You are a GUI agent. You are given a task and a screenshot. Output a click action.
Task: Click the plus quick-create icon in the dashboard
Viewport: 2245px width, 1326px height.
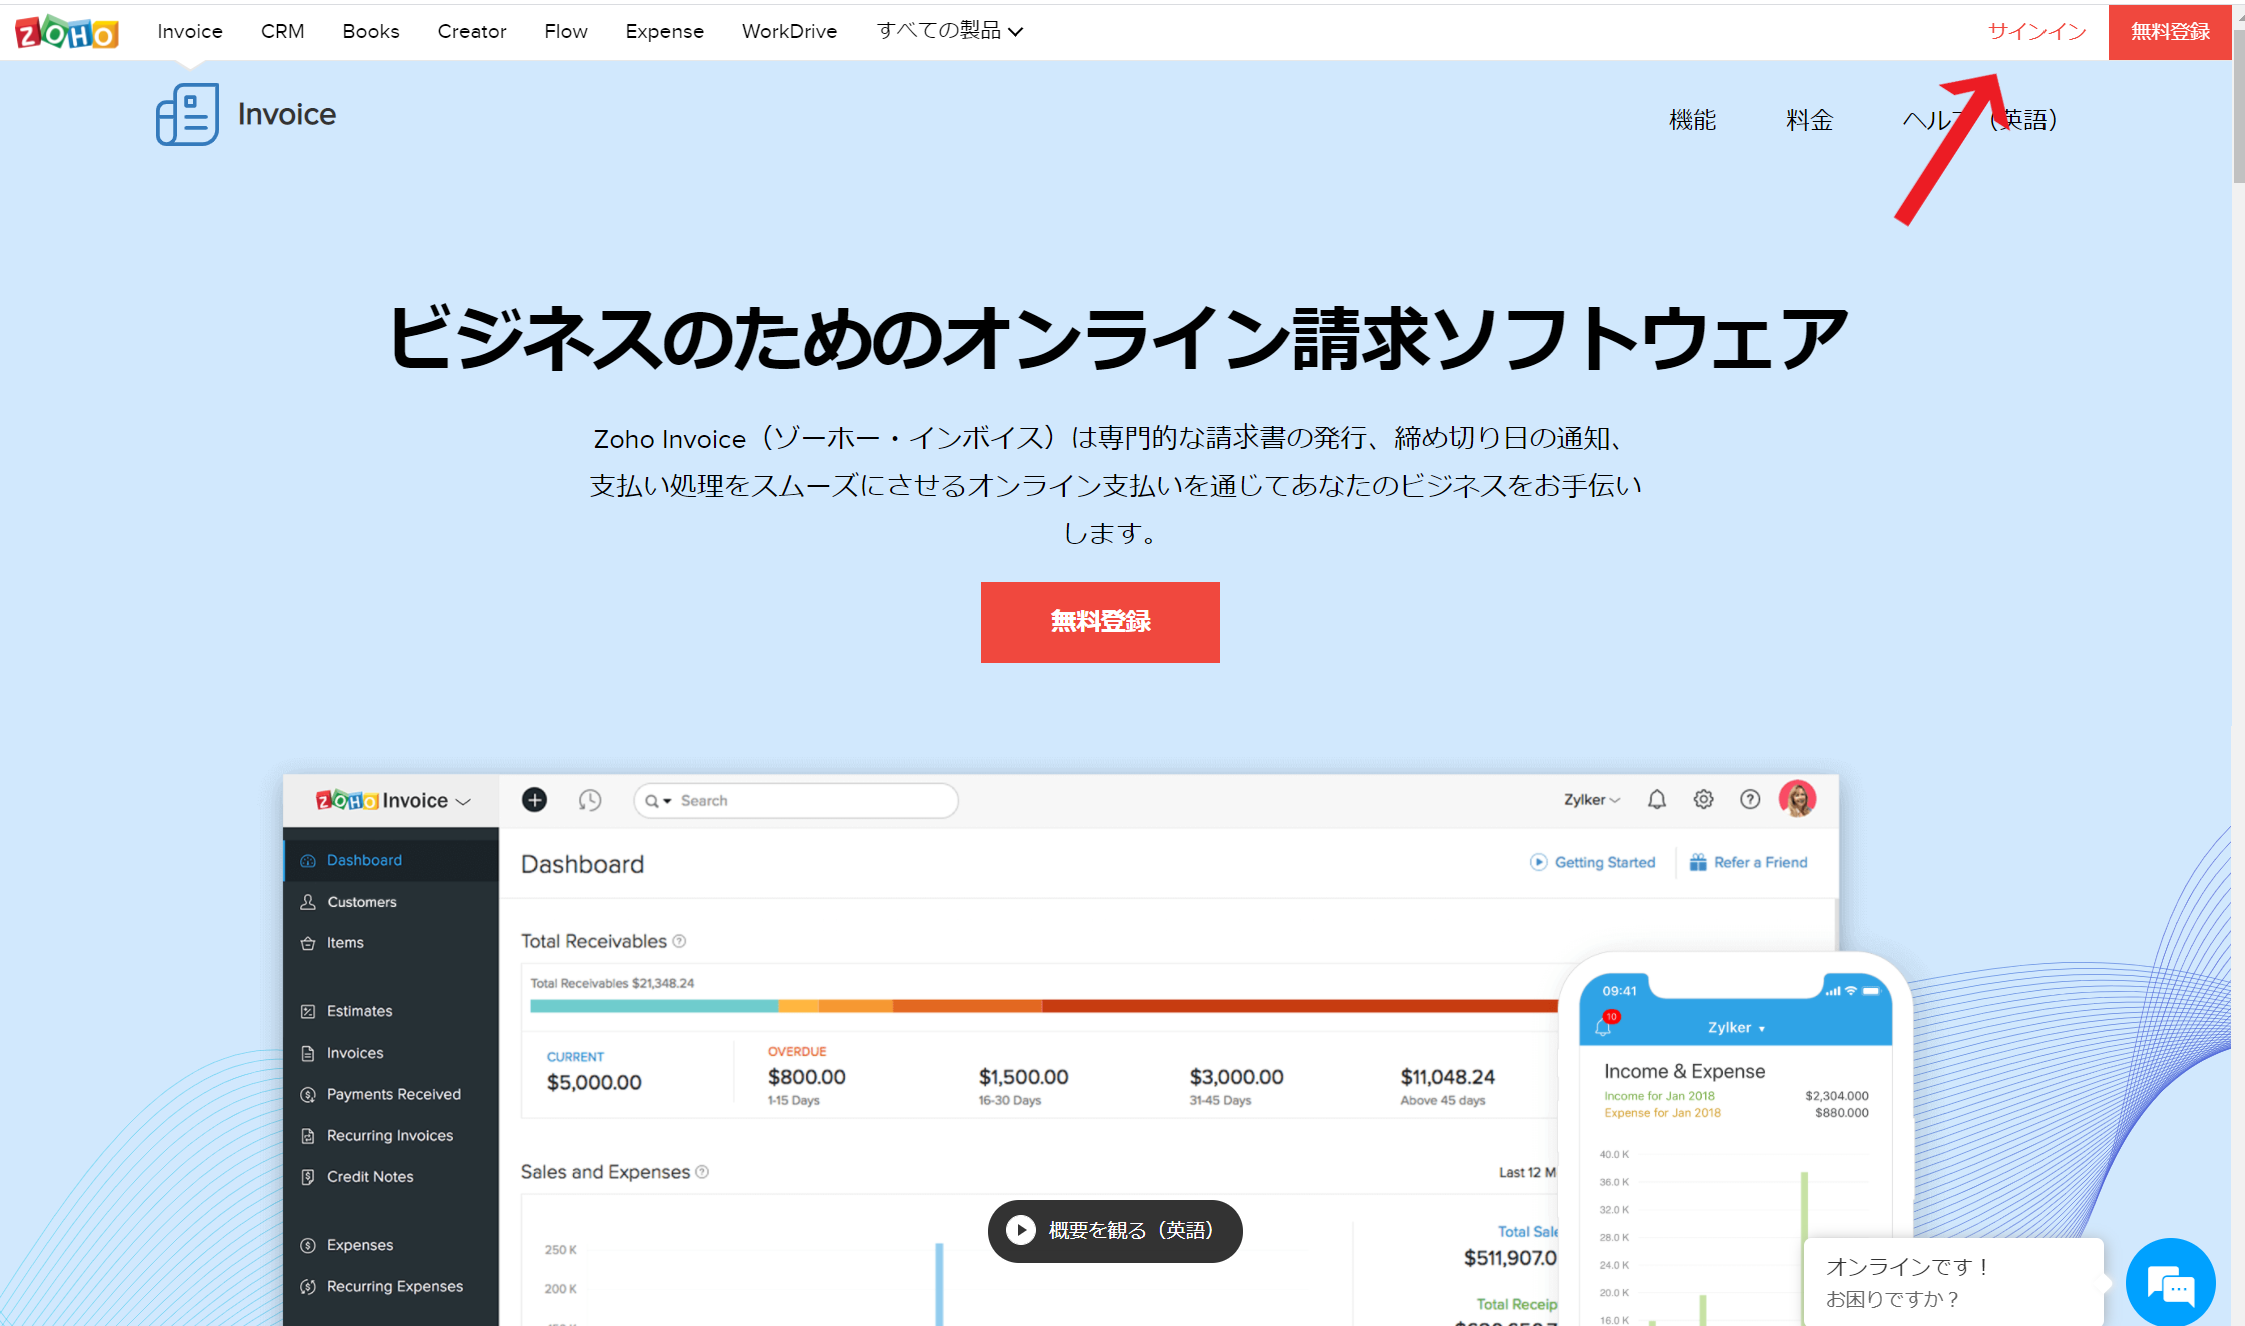(535, 800)
